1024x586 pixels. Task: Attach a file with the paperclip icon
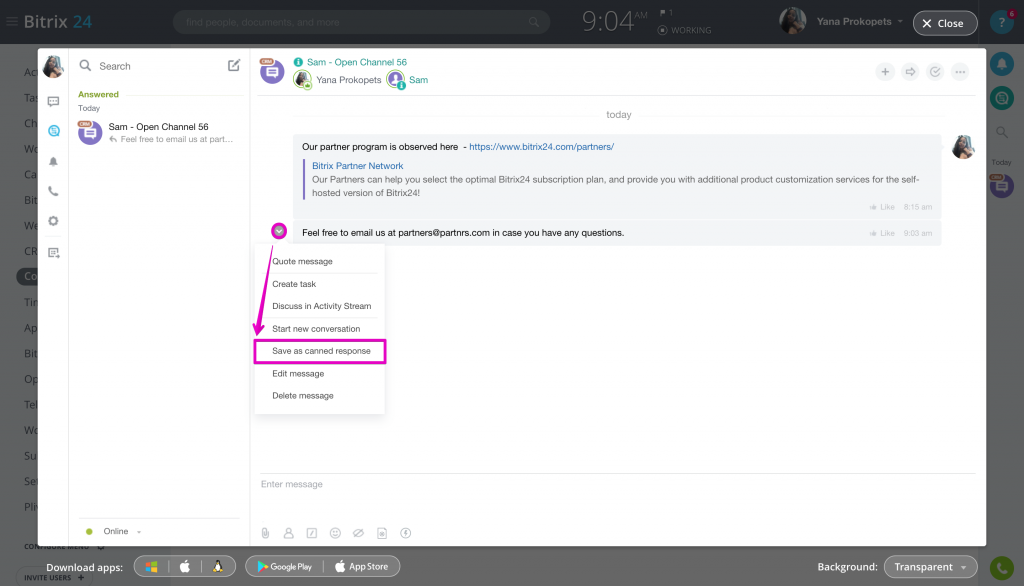click(265, 533)
